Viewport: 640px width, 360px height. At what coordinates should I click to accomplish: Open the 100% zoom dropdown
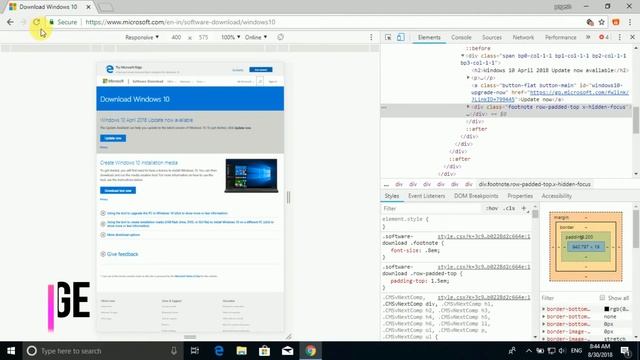coord(231,37)
